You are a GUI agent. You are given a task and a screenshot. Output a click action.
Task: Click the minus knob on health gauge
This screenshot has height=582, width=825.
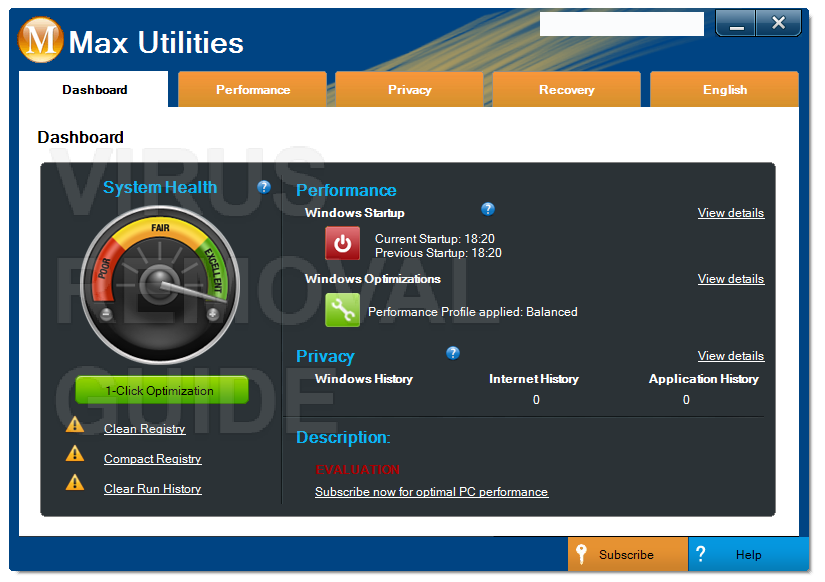[106, 314]
